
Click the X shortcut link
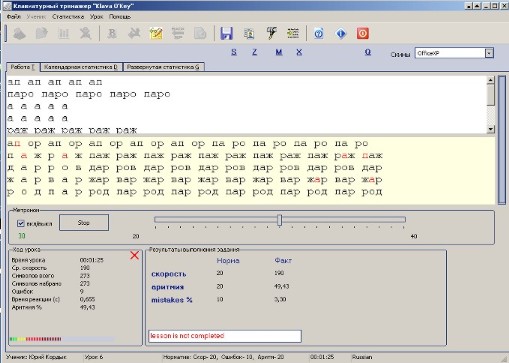[299, 52]
